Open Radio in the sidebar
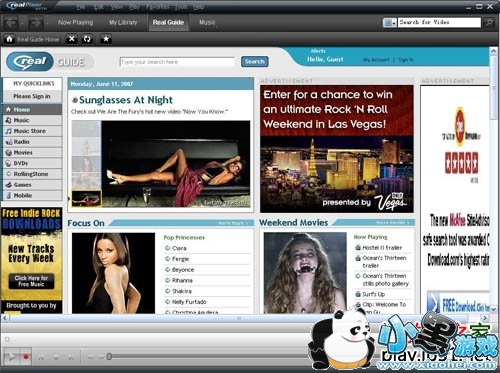The height and width of the screenshot is (373, 500). (x=32, y=142)
